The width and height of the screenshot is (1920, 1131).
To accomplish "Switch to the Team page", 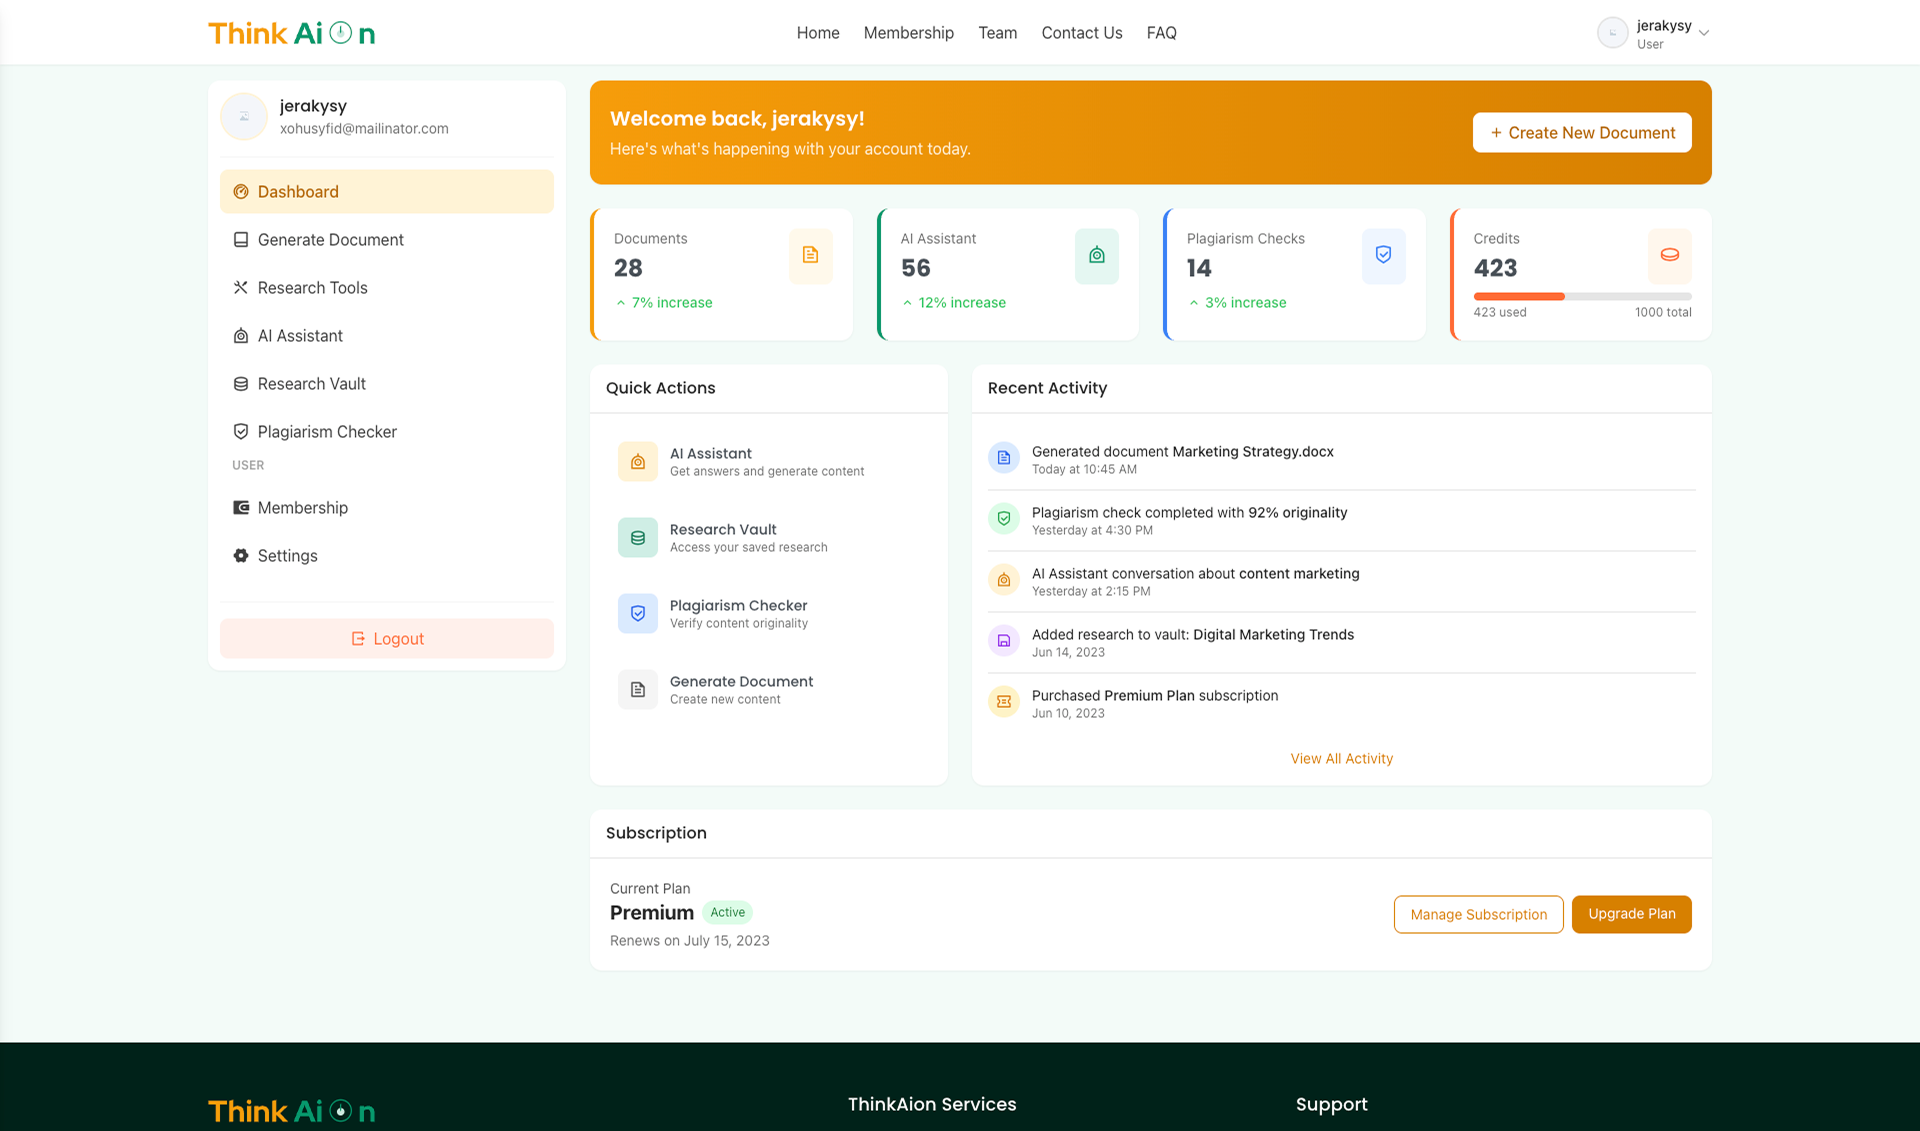I will (x=997, y=32).
